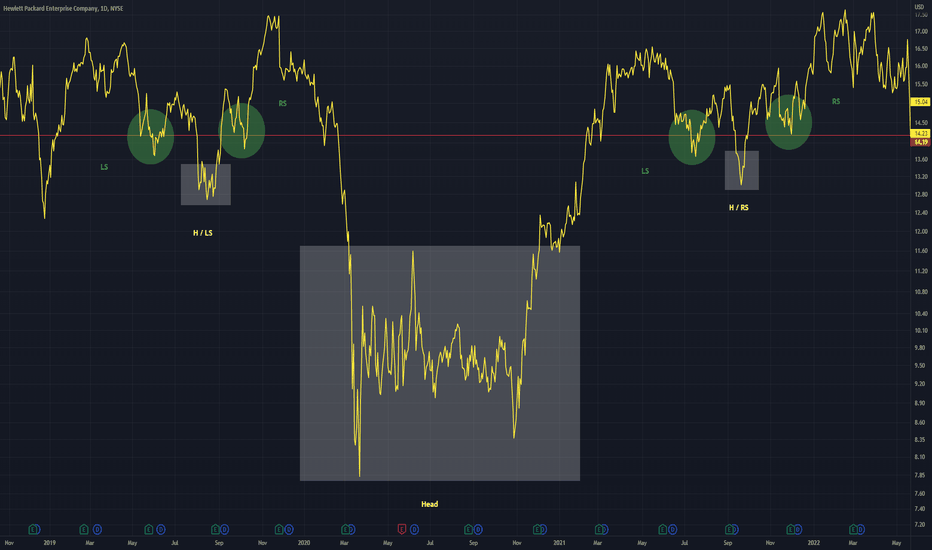The height and width of the screenshot is (550, 932).
Task: Click the red 14.19 price line tag
Action: click(x=921, y=142)
